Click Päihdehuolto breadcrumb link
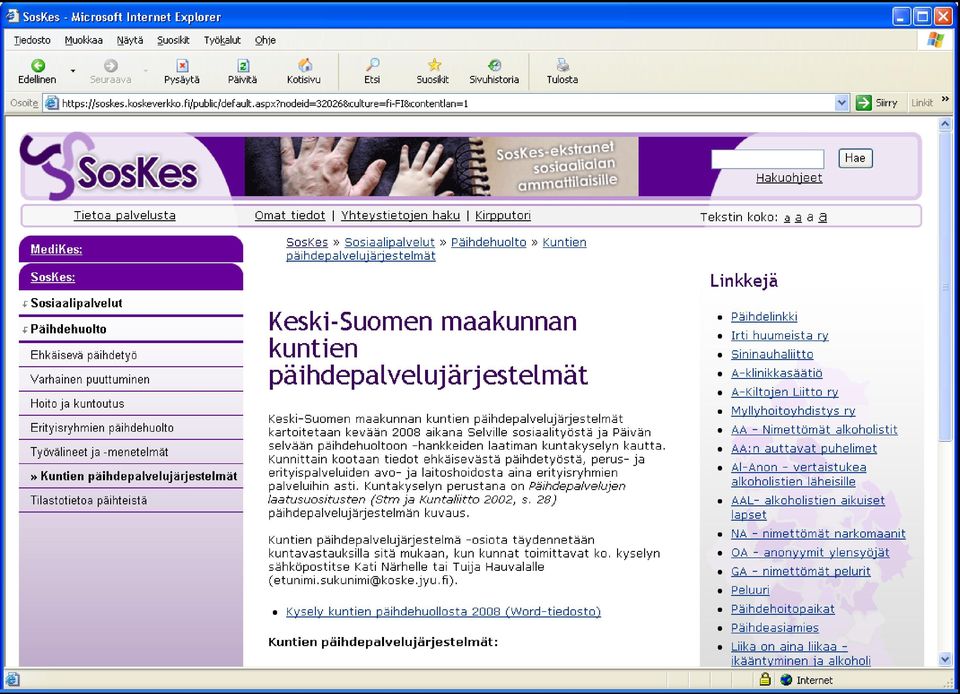960x694 pixels. (489, 242)
